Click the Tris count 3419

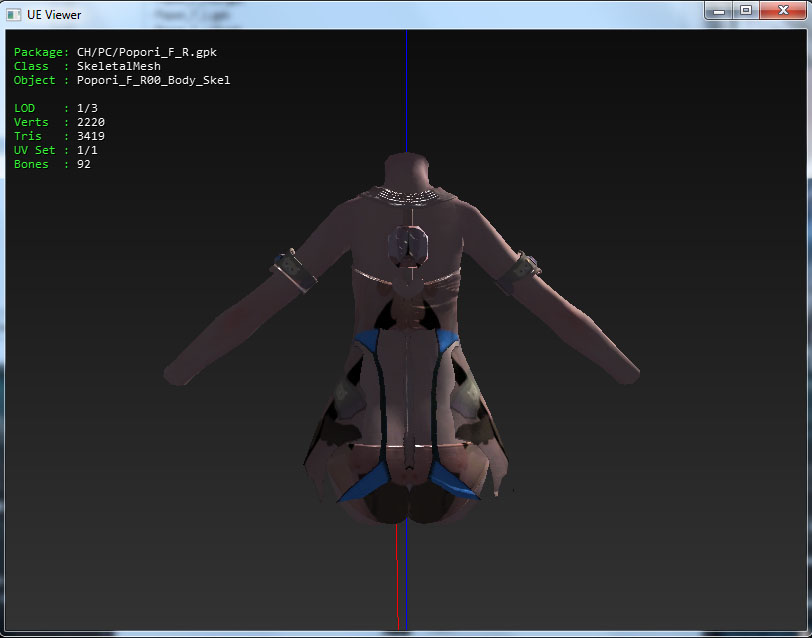(x=90, y=136)
